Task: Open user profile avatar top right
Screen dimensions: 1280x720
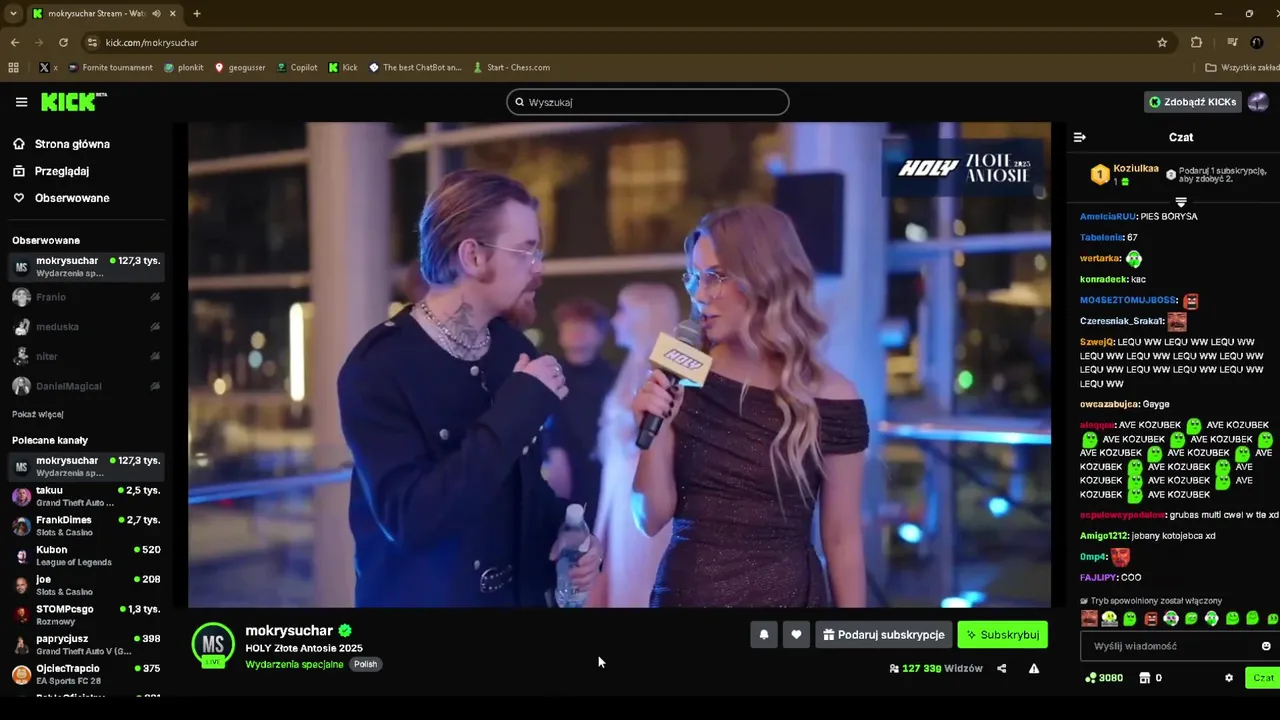Action: [1258, 102]
